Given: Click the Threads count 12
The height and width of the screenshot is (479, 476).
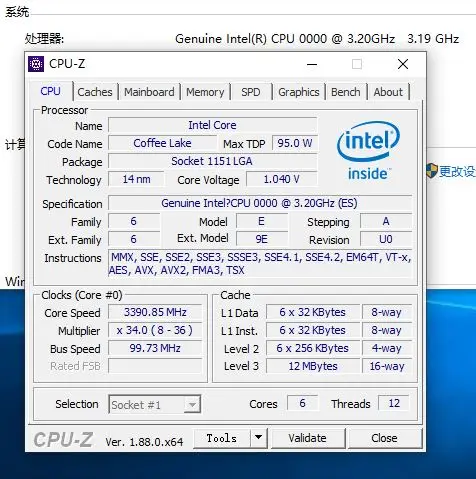Looking at the screenshot, I should pyautogui.click(x=394, y=403).
